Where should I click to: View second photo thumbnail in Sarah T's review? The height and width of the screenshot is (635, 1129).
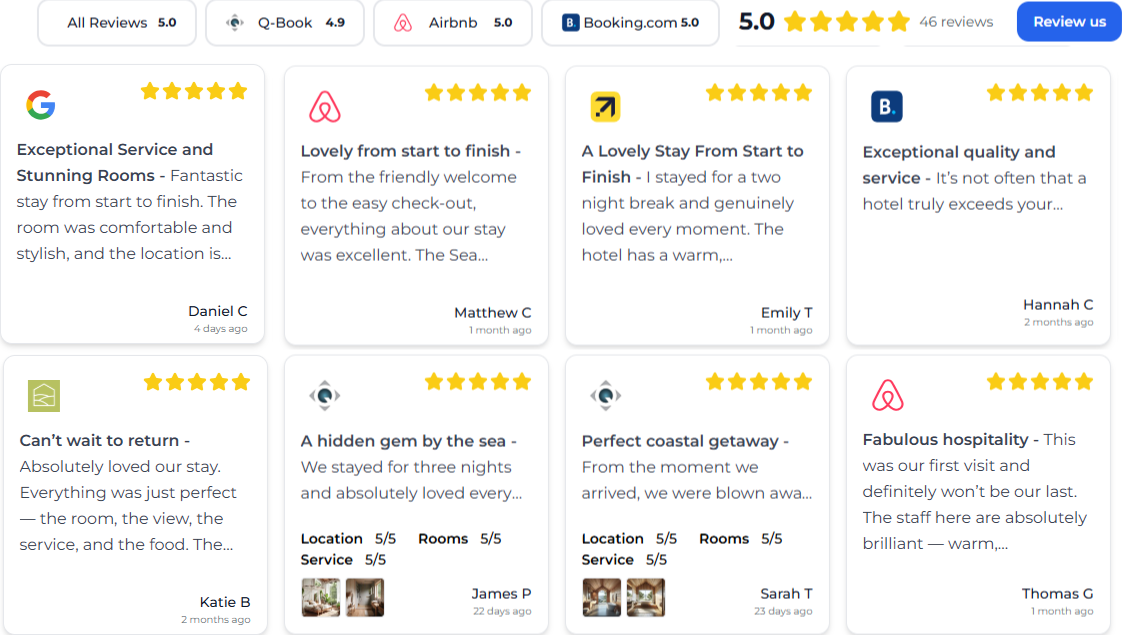[x=646, y=597]
